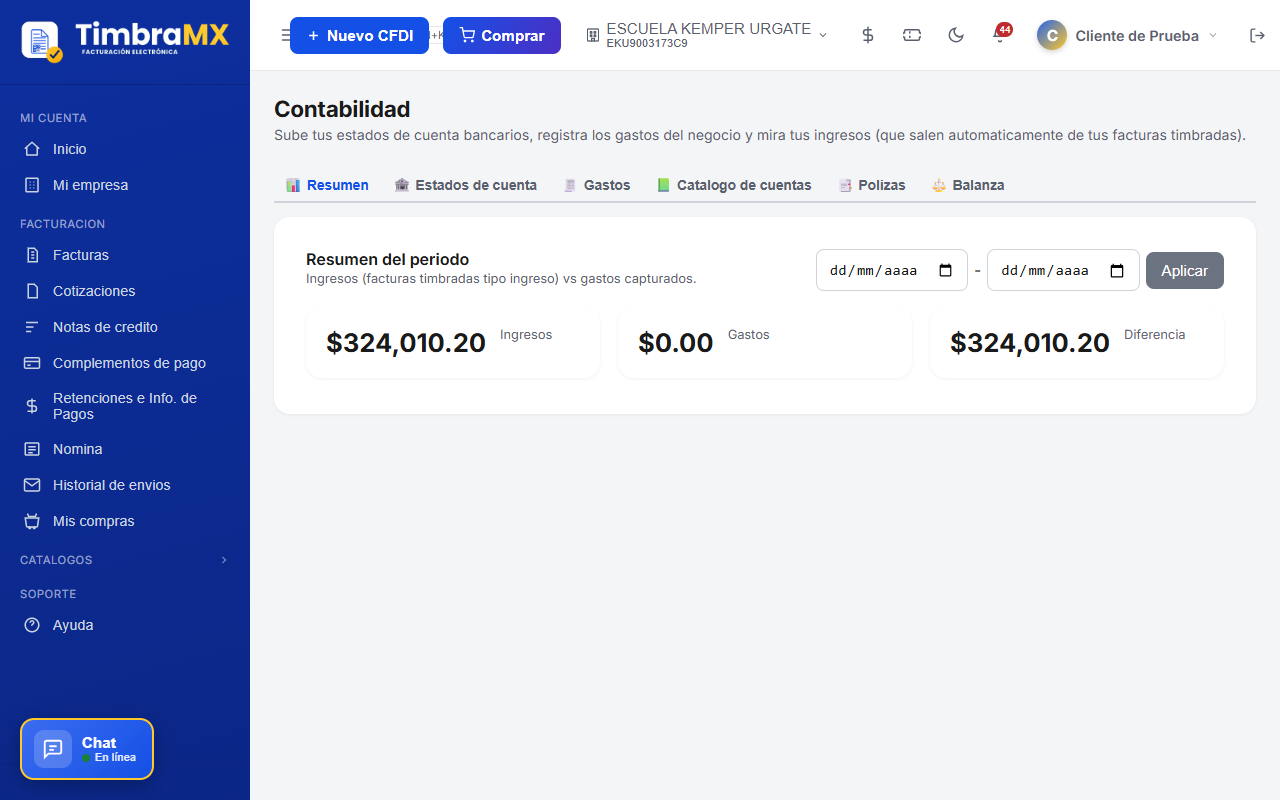Apply the date range with Aplicar
The width and height of the screenshot is (1280, 800).
point(1185,270)
